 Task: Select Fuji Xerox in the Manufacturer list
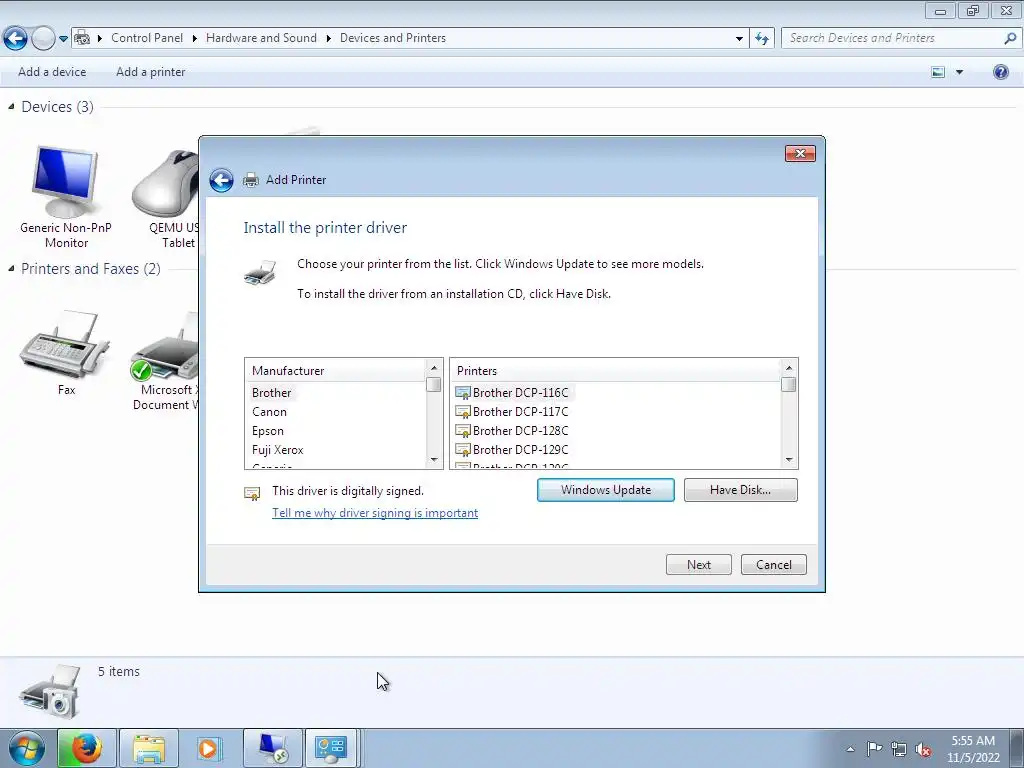click(x=278, y=450)
